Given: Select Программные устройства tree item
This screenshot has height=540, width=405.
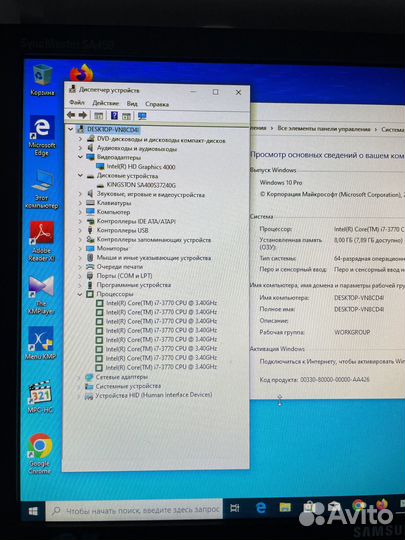Looking at the screenshot, I should click(134, 285).
